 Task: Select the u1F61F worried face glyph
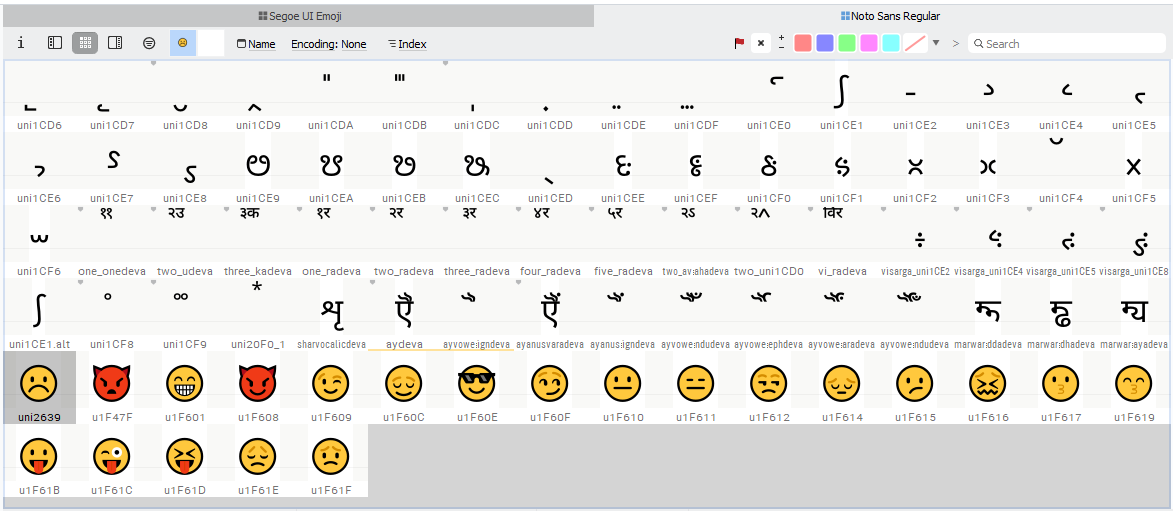click(x=331, y=460)
